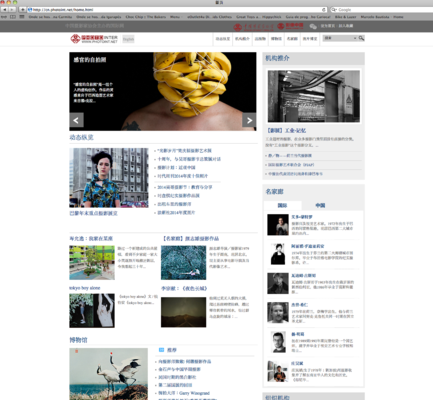Open the 'Marcelo Bautista' bookmark
The image size is (433, 400).
pos(375,17)
